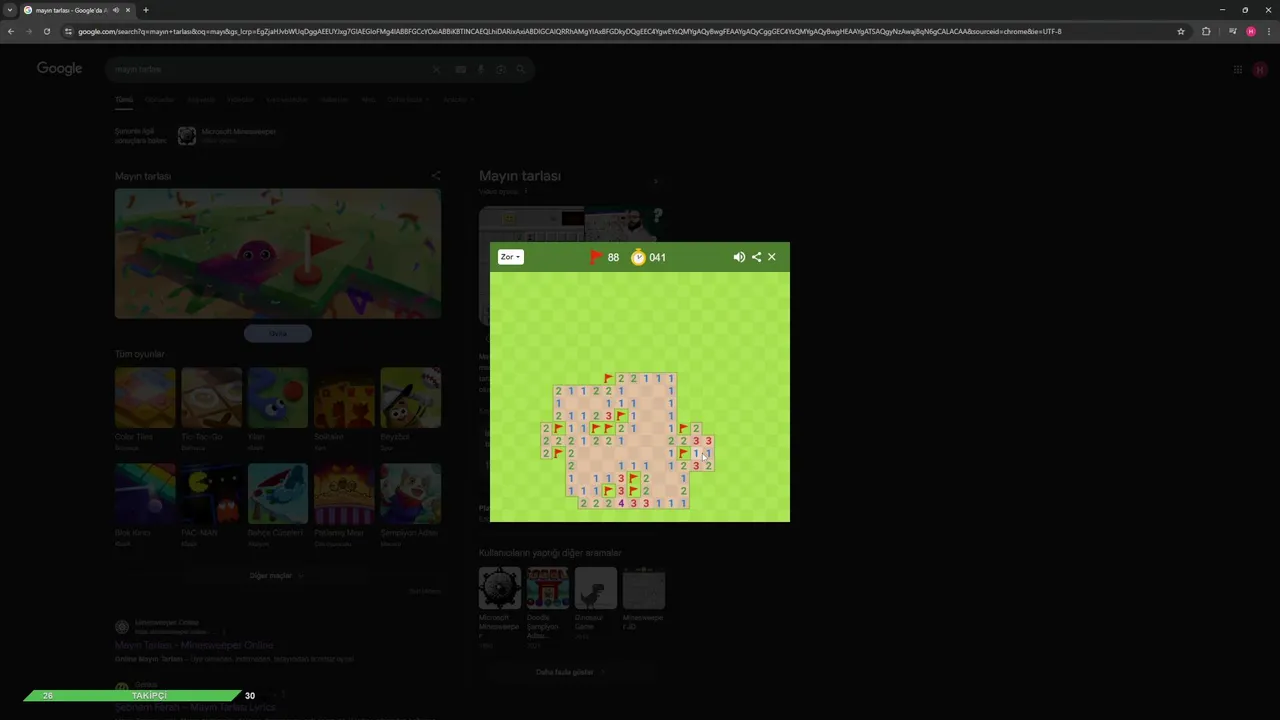This screenshot has width=1280, height=720.
Task: Open the Dinosaur Game related search
Action: (596, 602)
